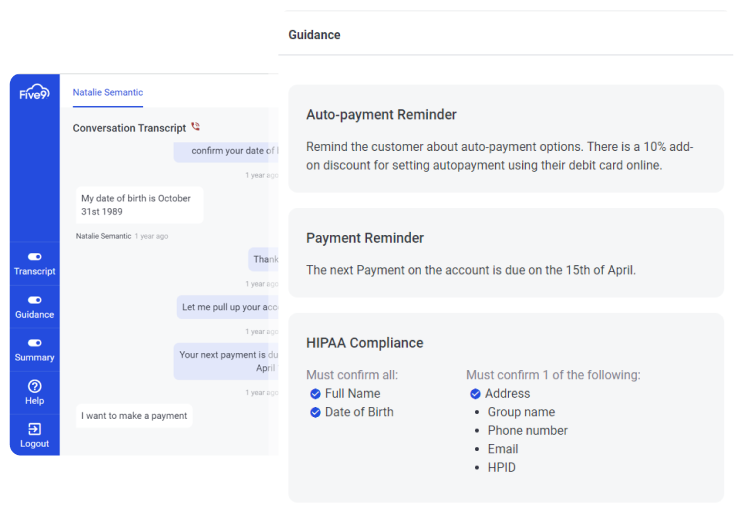Click the Logout arrow icon
This screenshot has width=744, height=517.
tap(34, 429)
